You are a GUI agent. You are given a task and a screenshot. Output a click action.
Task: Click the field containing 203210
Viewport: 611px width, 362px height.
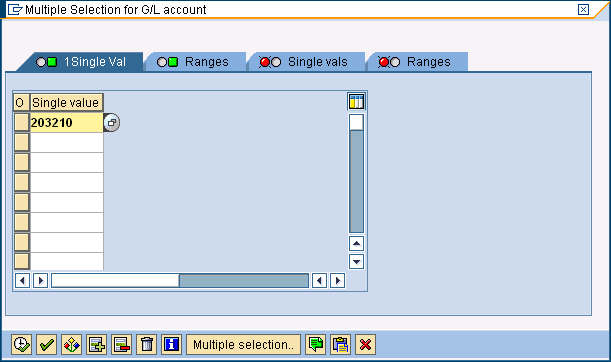point(67,123)
